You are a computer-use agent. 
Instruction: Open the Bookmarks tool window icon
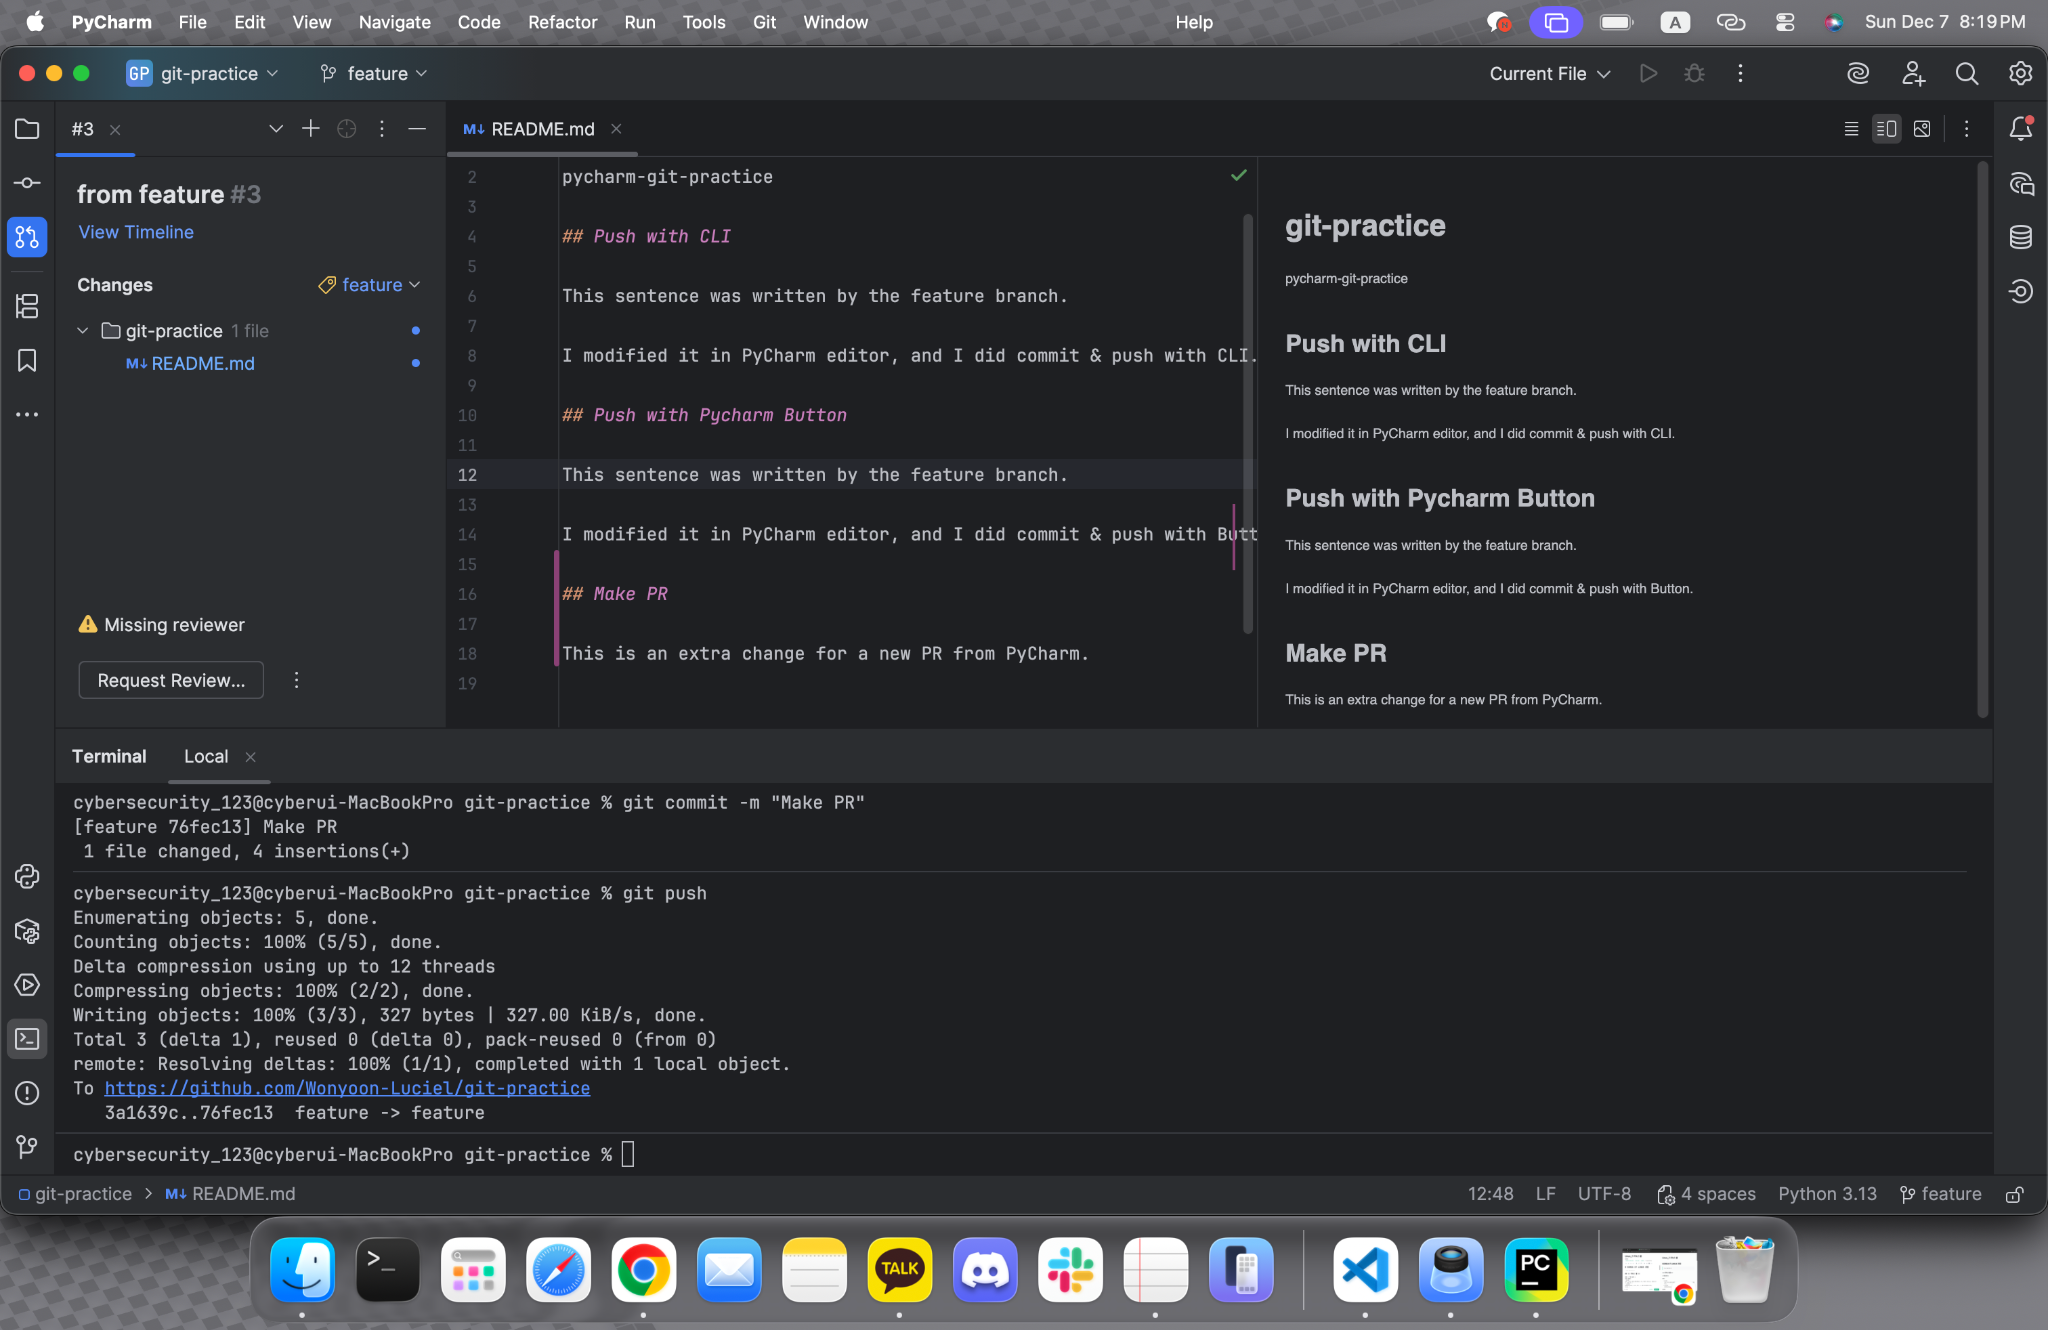[27, 361]
